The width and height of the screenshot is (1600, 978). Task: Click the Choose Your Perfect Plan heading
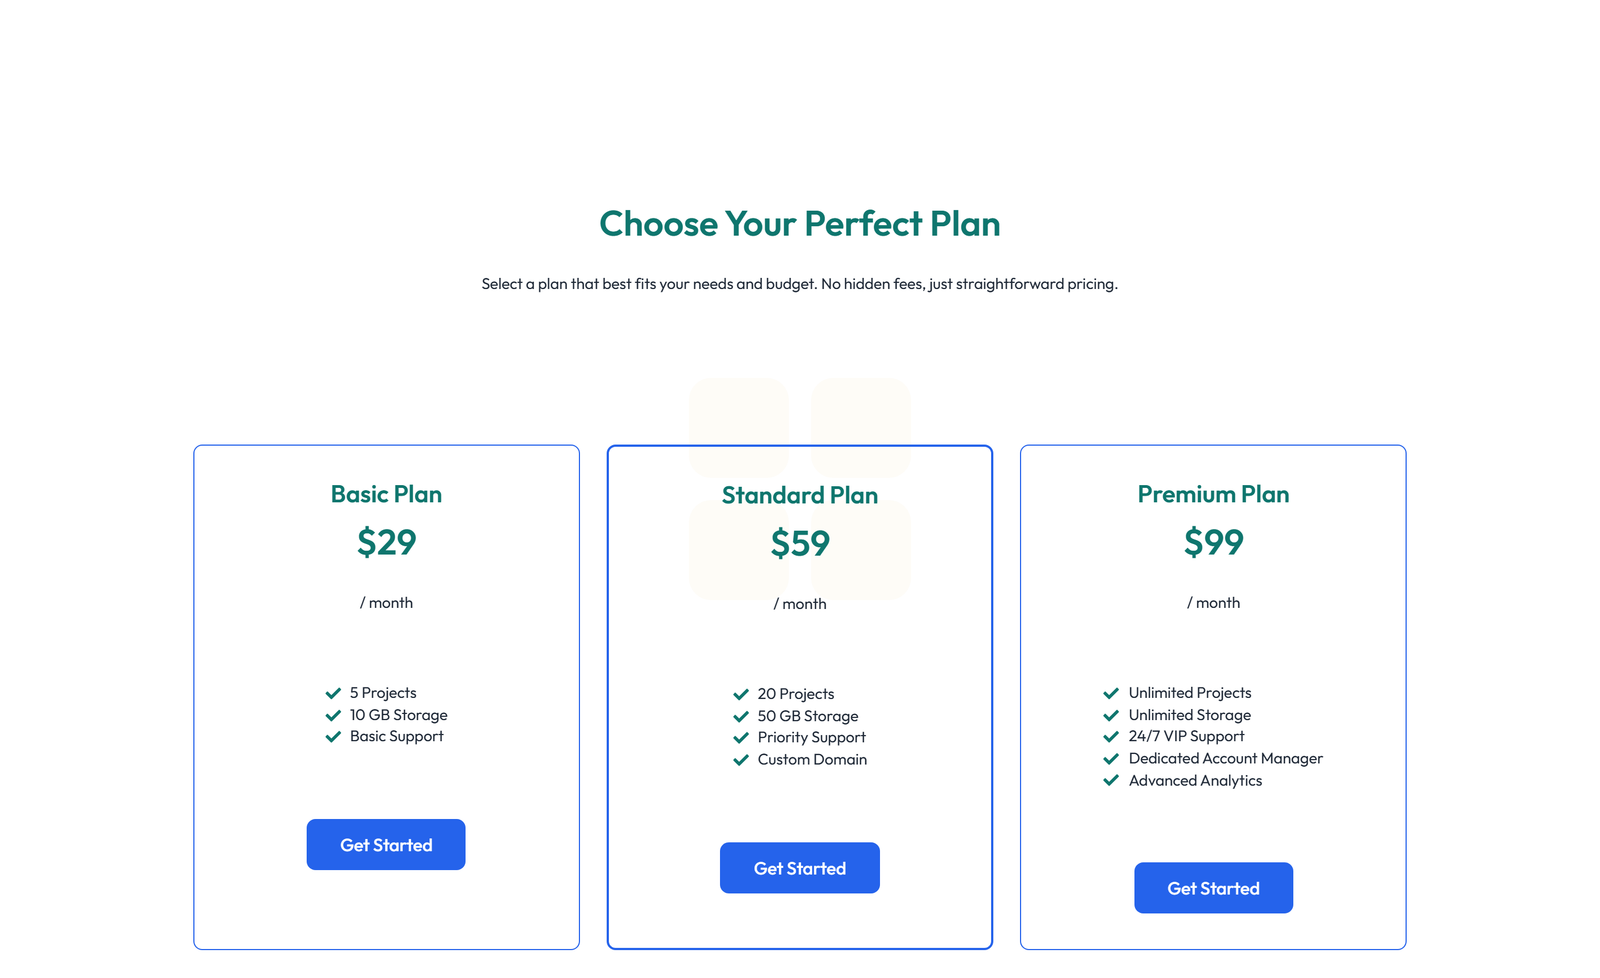pos(799,224)
